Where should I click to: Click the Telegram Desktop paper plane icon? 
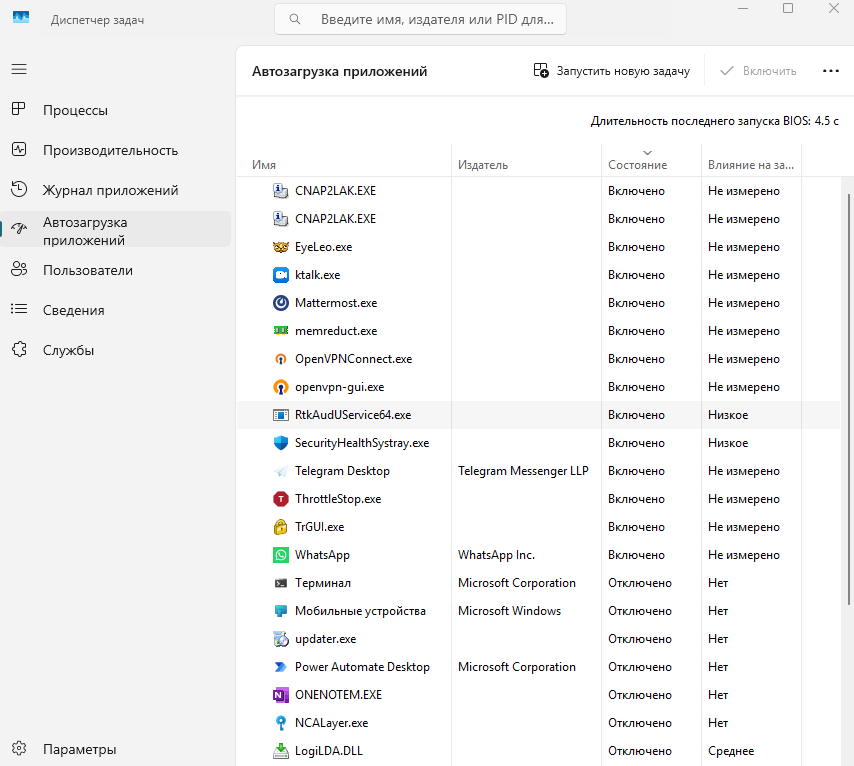(280, 471)
